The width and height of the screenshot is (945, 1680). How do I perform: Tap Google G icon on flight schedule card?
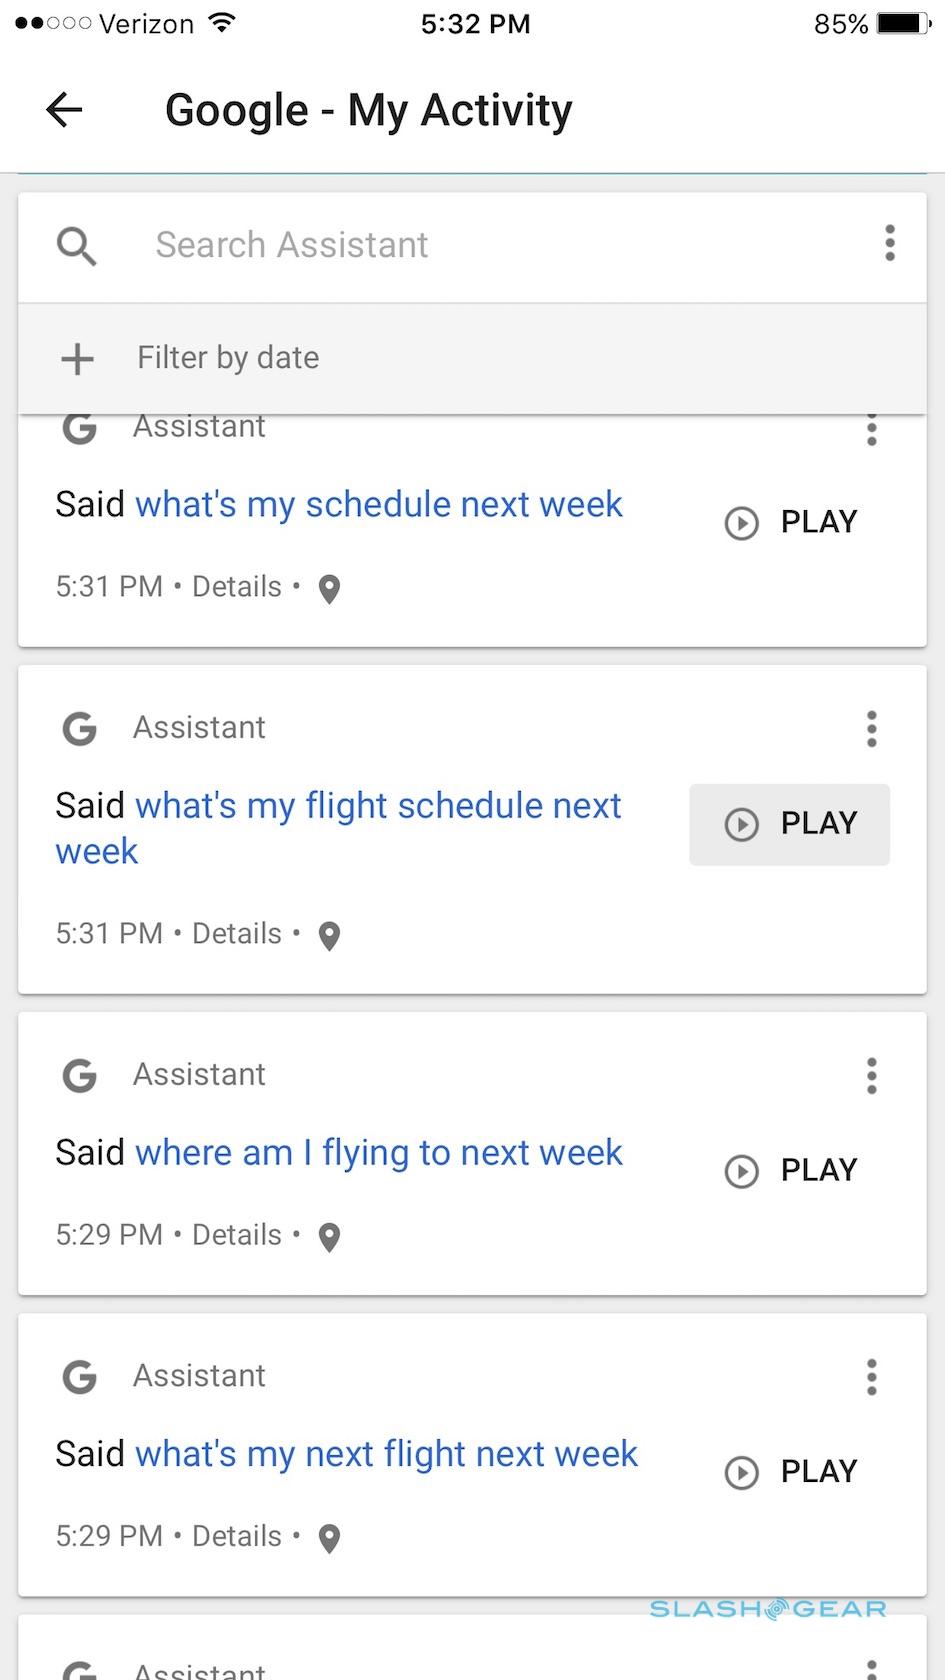[x=80, y=728]
